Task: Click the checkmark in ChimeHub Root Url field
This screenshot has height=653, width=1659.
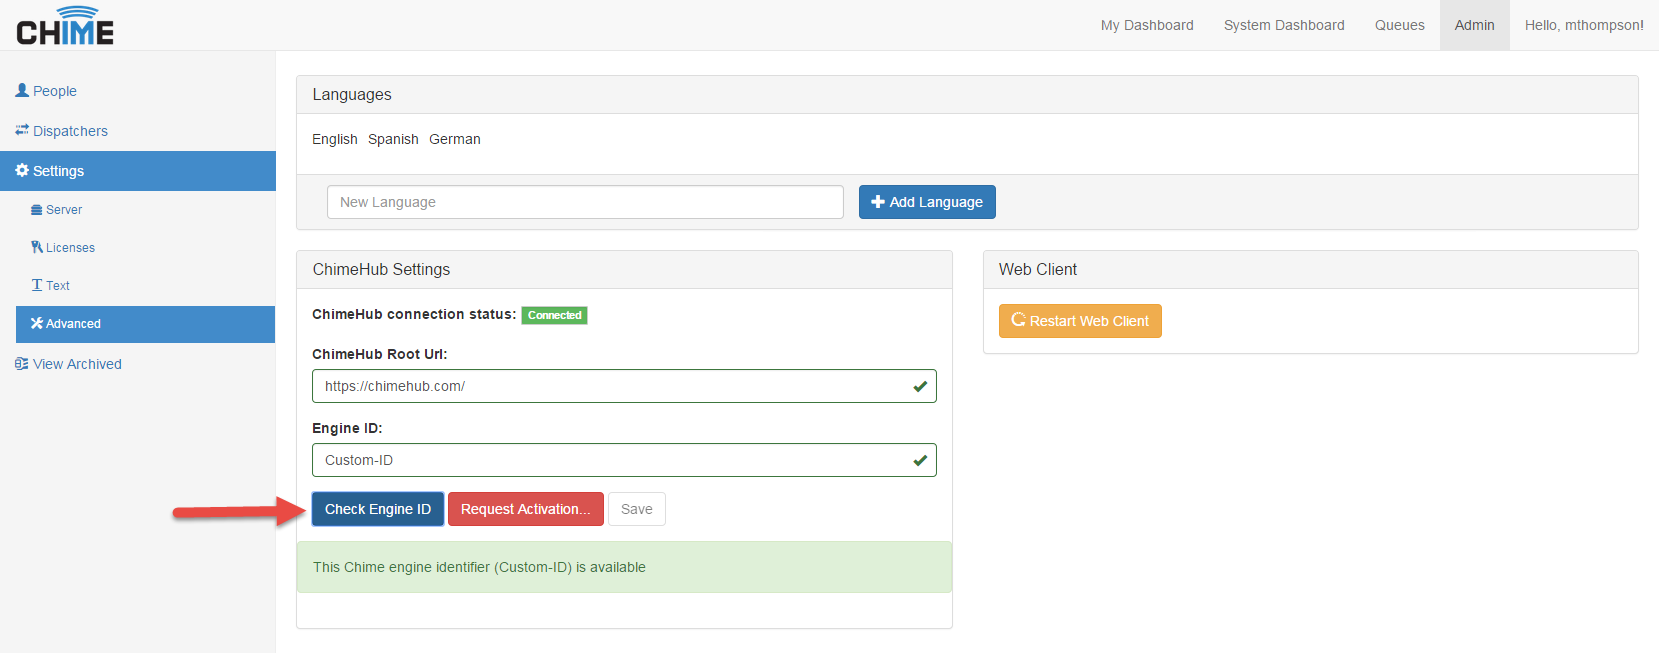Action: [x=920, y=386]
